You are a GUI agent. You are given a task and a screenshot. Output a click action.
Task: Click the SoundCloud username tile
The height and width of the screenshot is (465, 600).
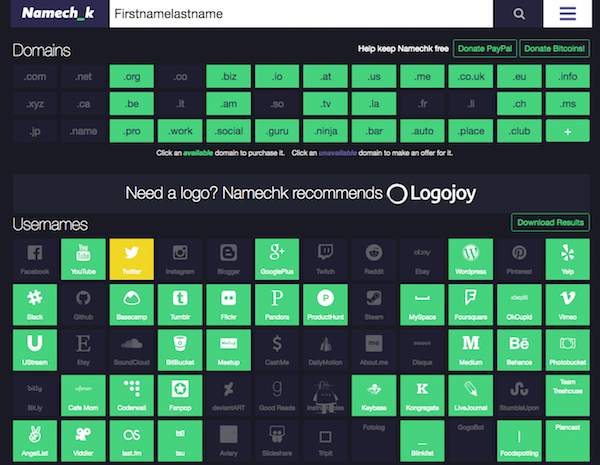point(132,350)
